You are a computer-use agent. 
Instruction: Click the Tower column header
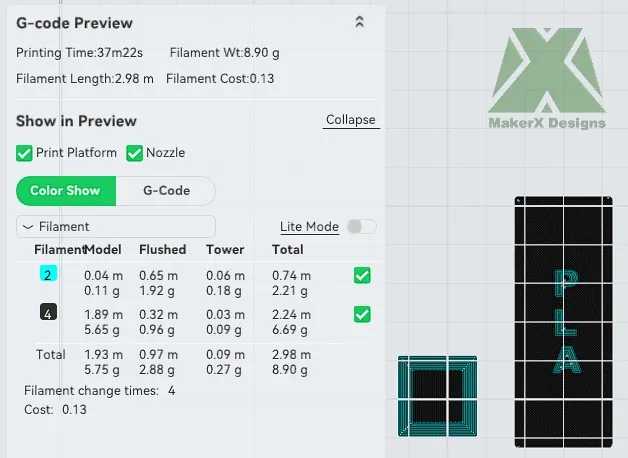tap(225, 250)
